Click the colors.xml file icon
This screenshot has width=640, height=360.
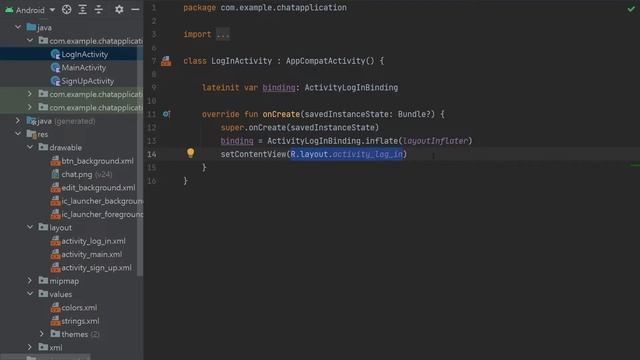coord(56,308)
